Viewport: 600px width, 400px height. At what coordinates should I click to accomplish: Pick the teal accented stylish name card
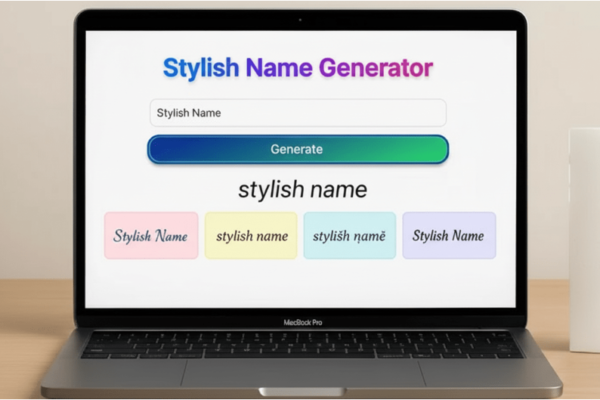coord(349,236)
